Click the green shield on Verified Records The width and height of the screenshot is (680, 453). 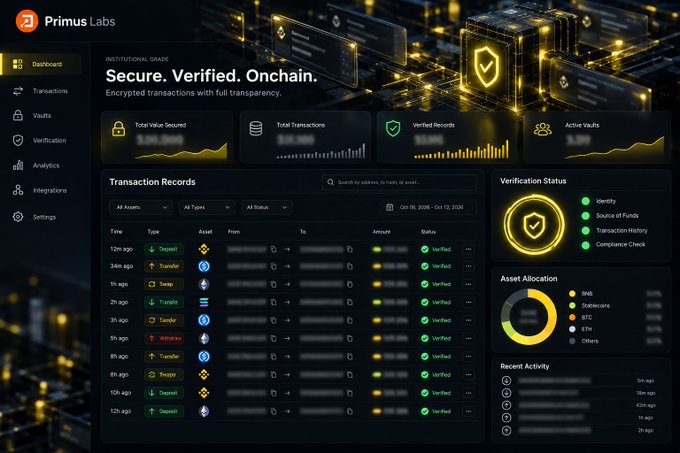(x=393, y=129)
